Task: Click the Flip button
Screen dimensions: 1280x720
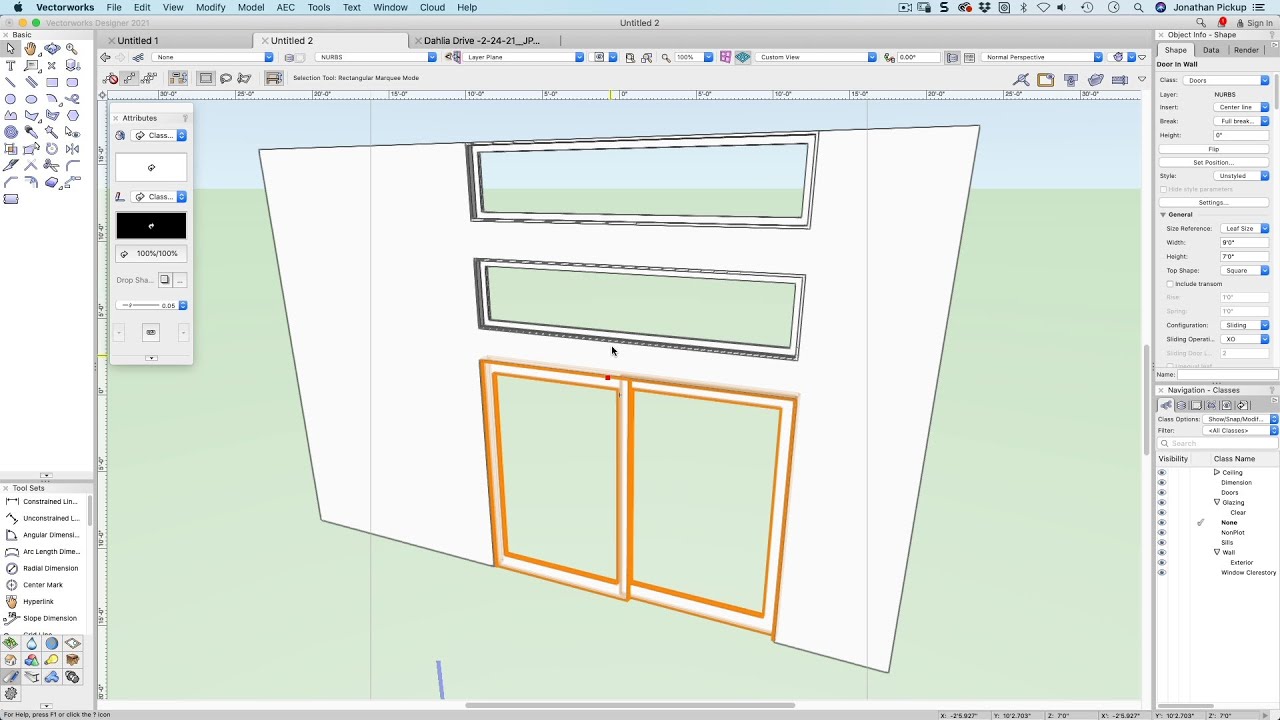Action: [1213, 149]
